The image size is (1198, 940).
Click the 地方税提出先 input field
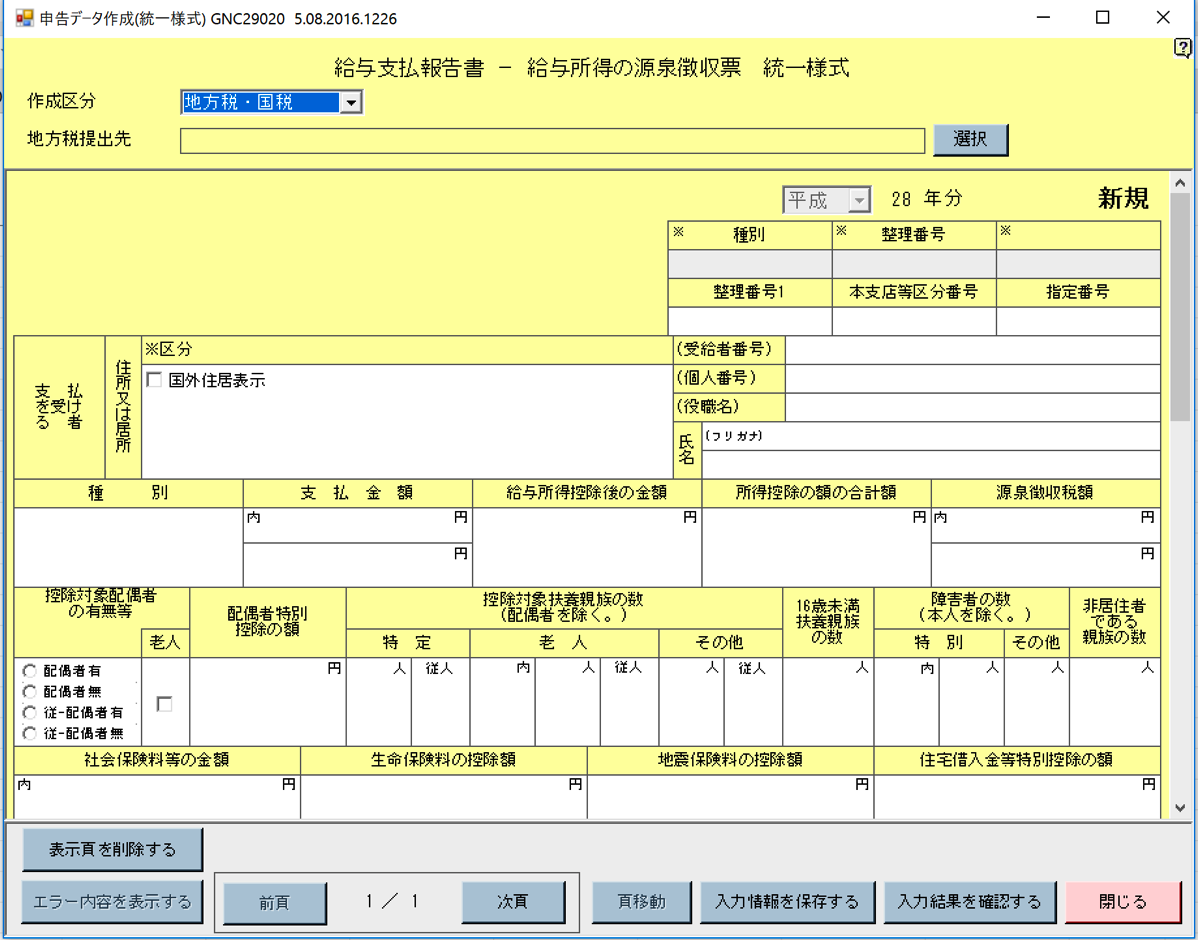(552, 141)
